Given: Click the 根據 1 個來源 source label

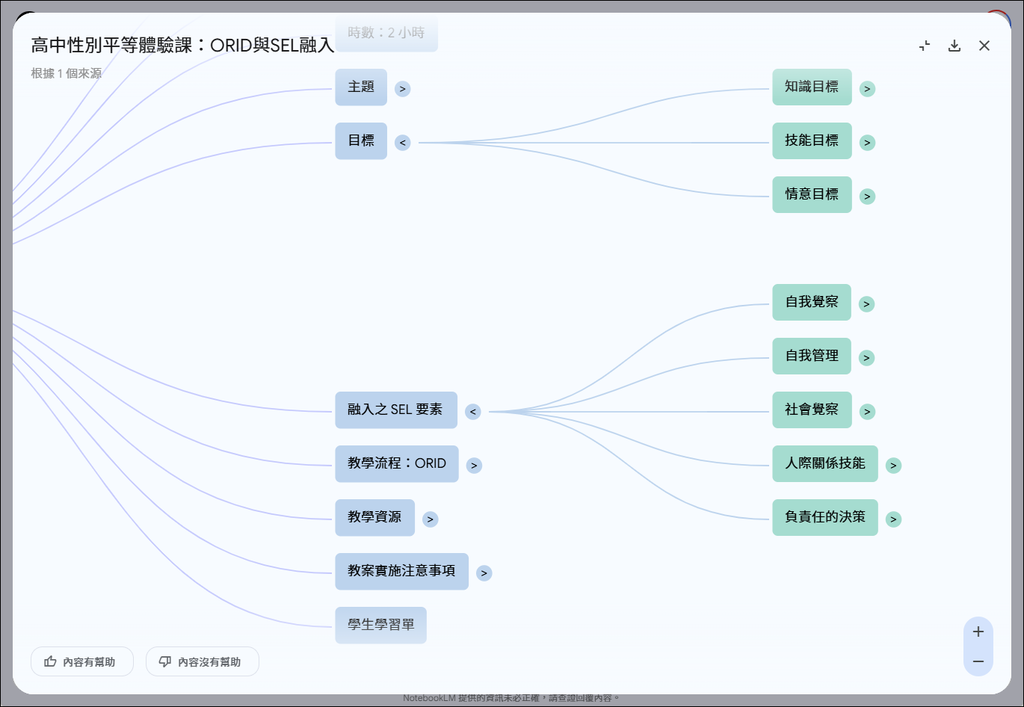Looking at the screenshot, I should click(x=66, y=73).
